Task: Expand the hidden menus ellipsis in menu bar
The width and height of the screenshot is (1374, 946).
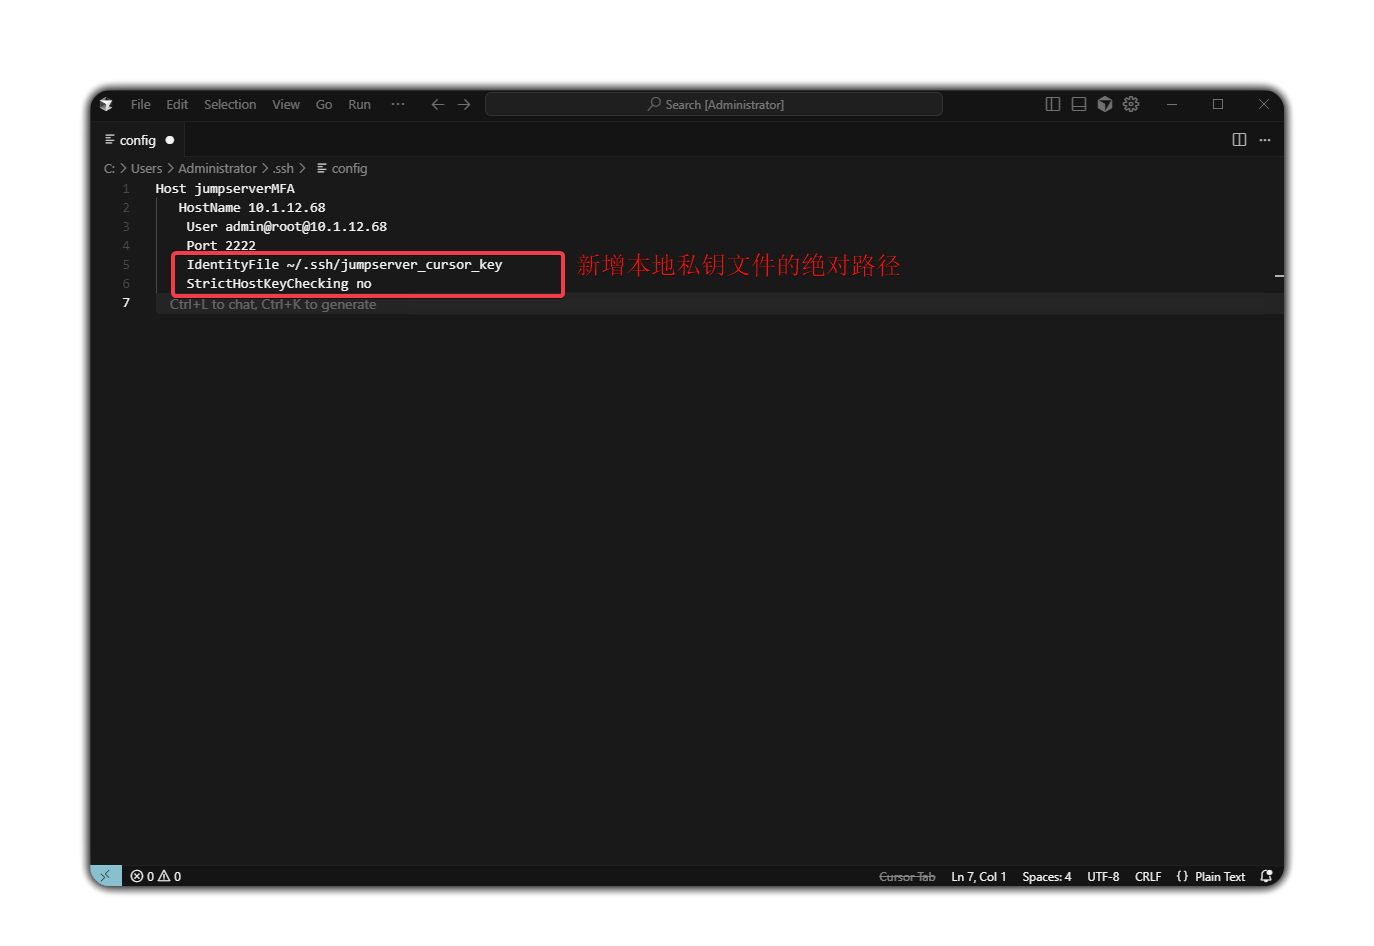Action: click(x=398, y=104)
